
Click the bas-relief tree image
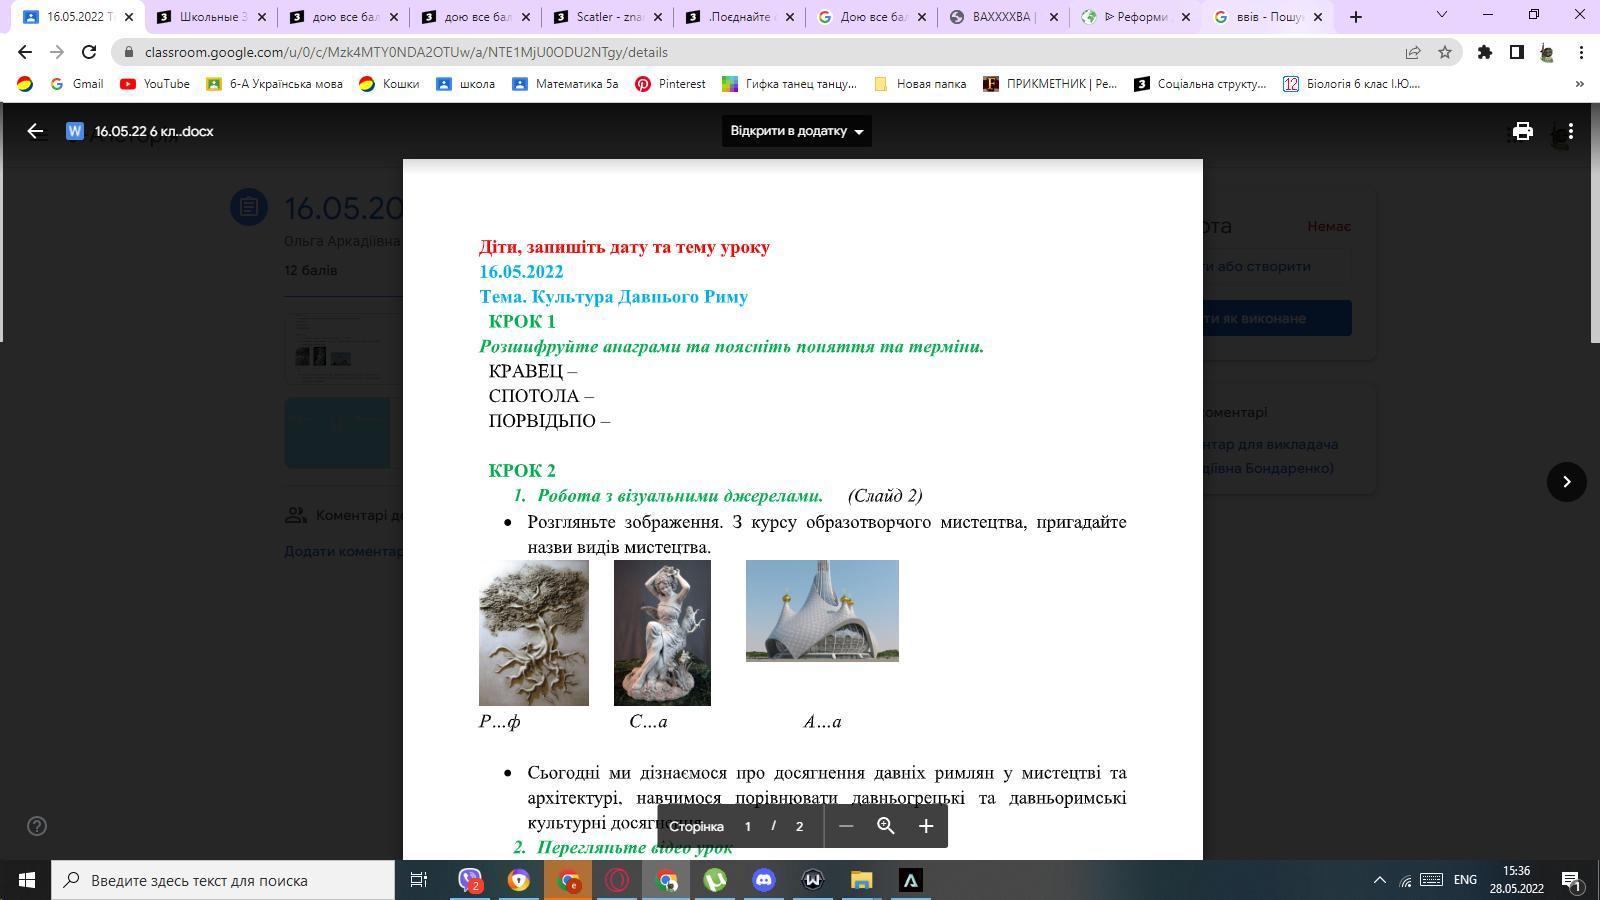pos(534,633)
